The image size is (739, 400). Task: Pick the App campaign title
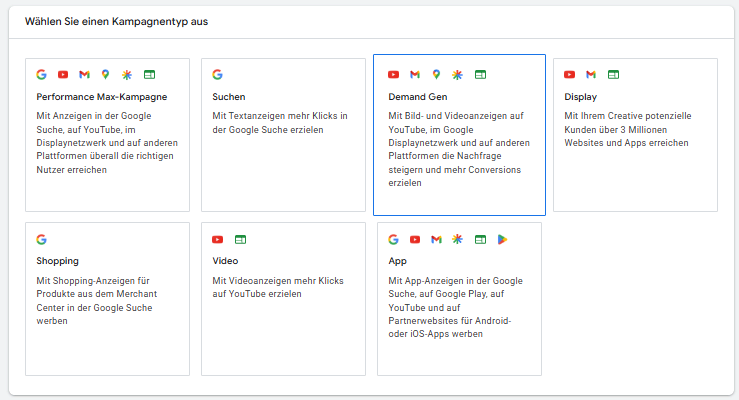point(397,261)
